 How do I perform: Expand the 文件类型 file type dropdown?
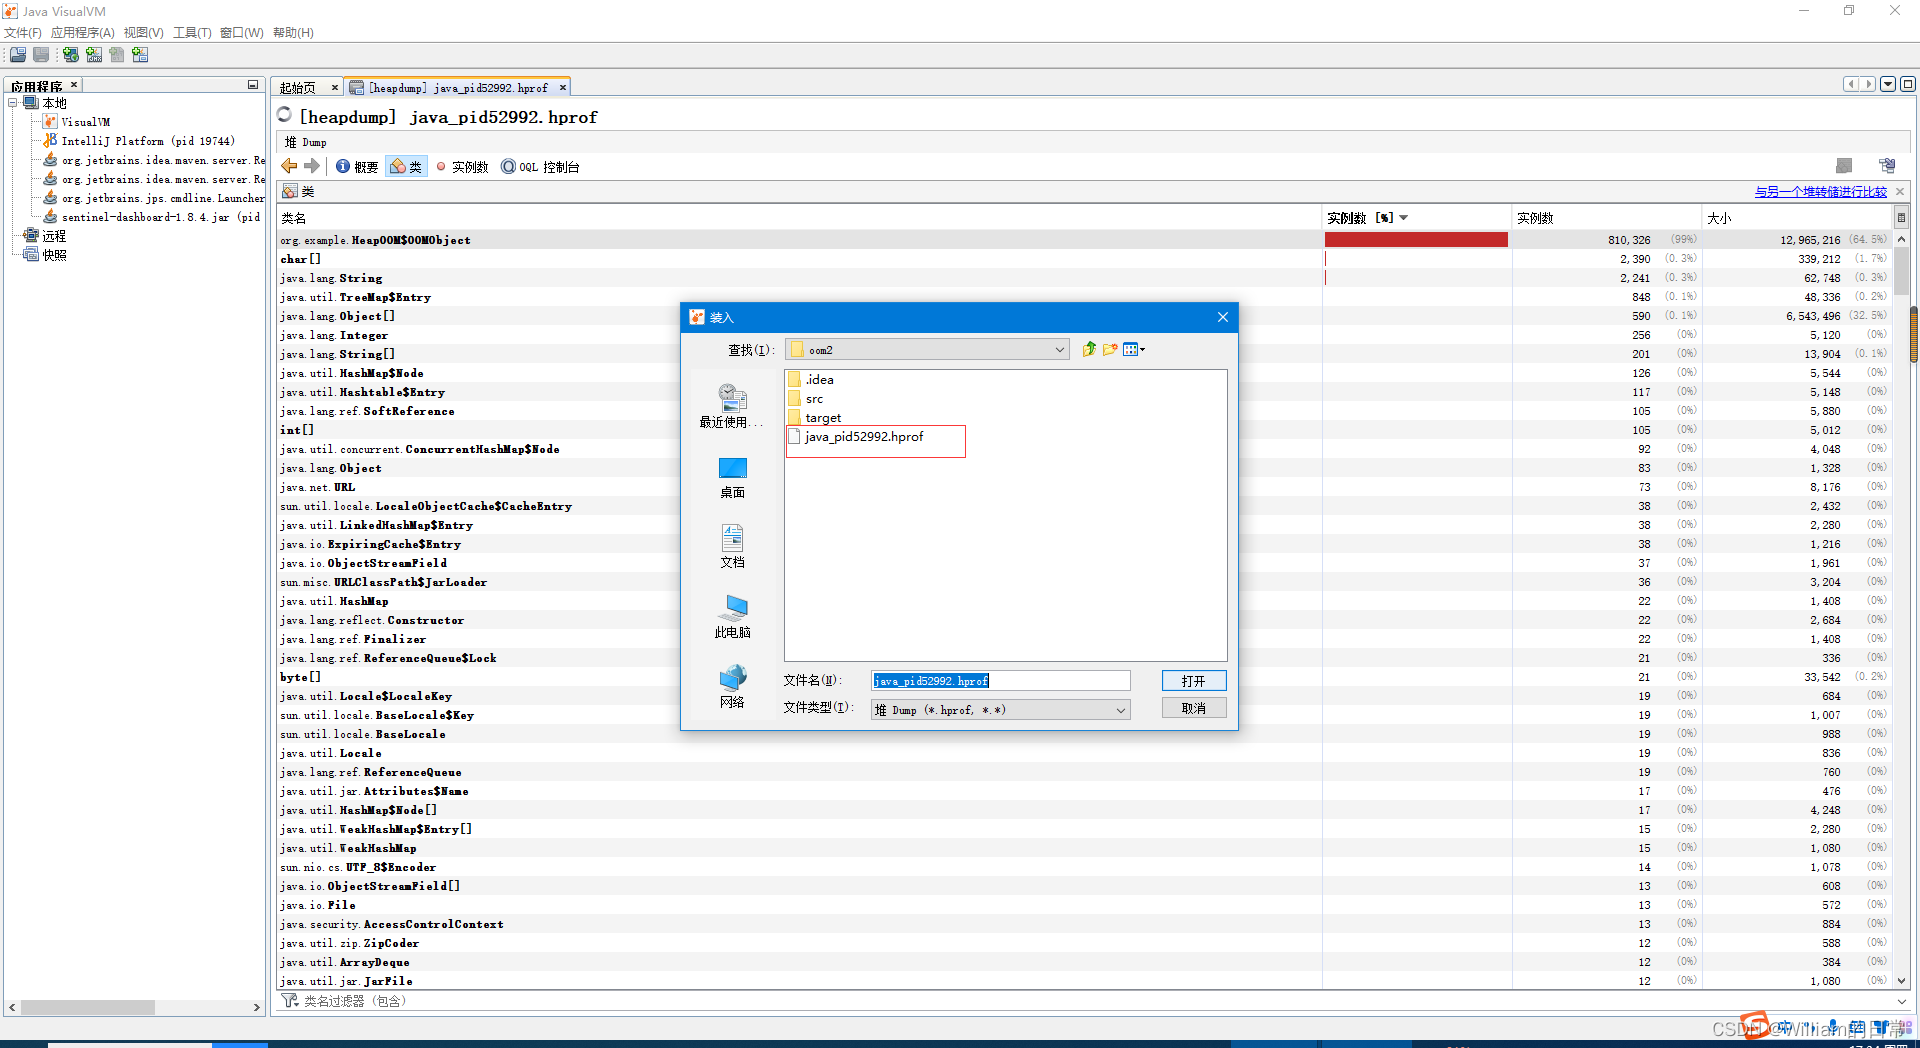(x=1121, y=710)
